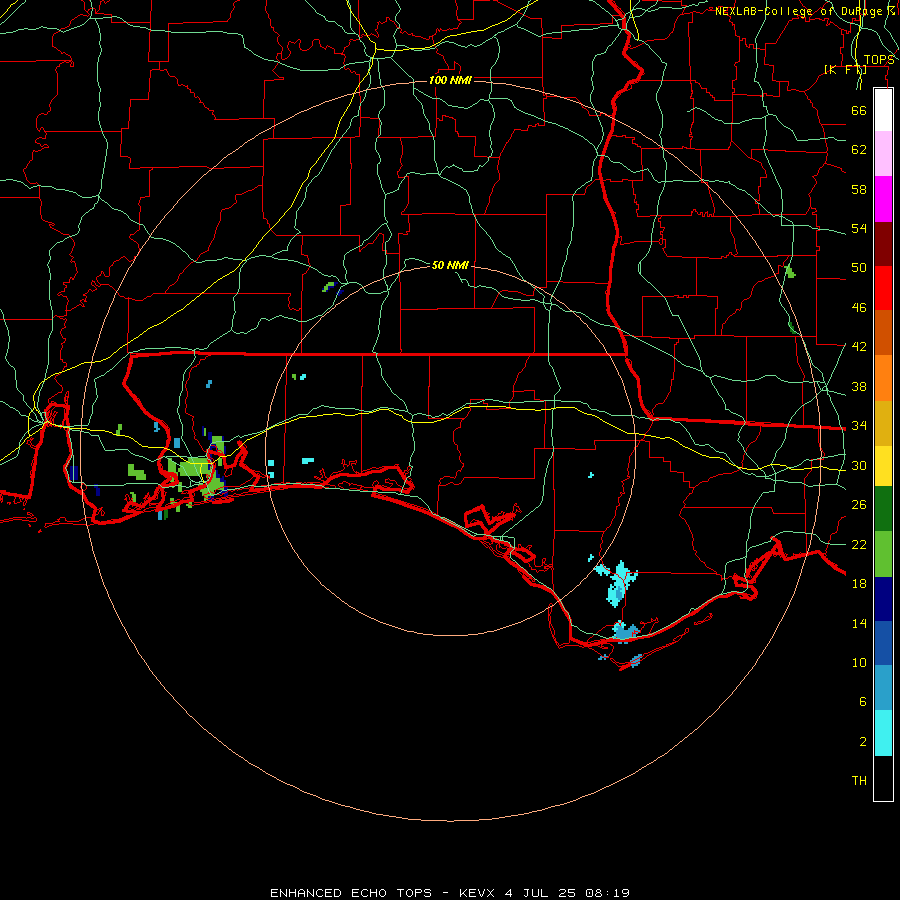The image size is (900, 900).
Task: Click legend value "50"
Action: click(859, 268)
